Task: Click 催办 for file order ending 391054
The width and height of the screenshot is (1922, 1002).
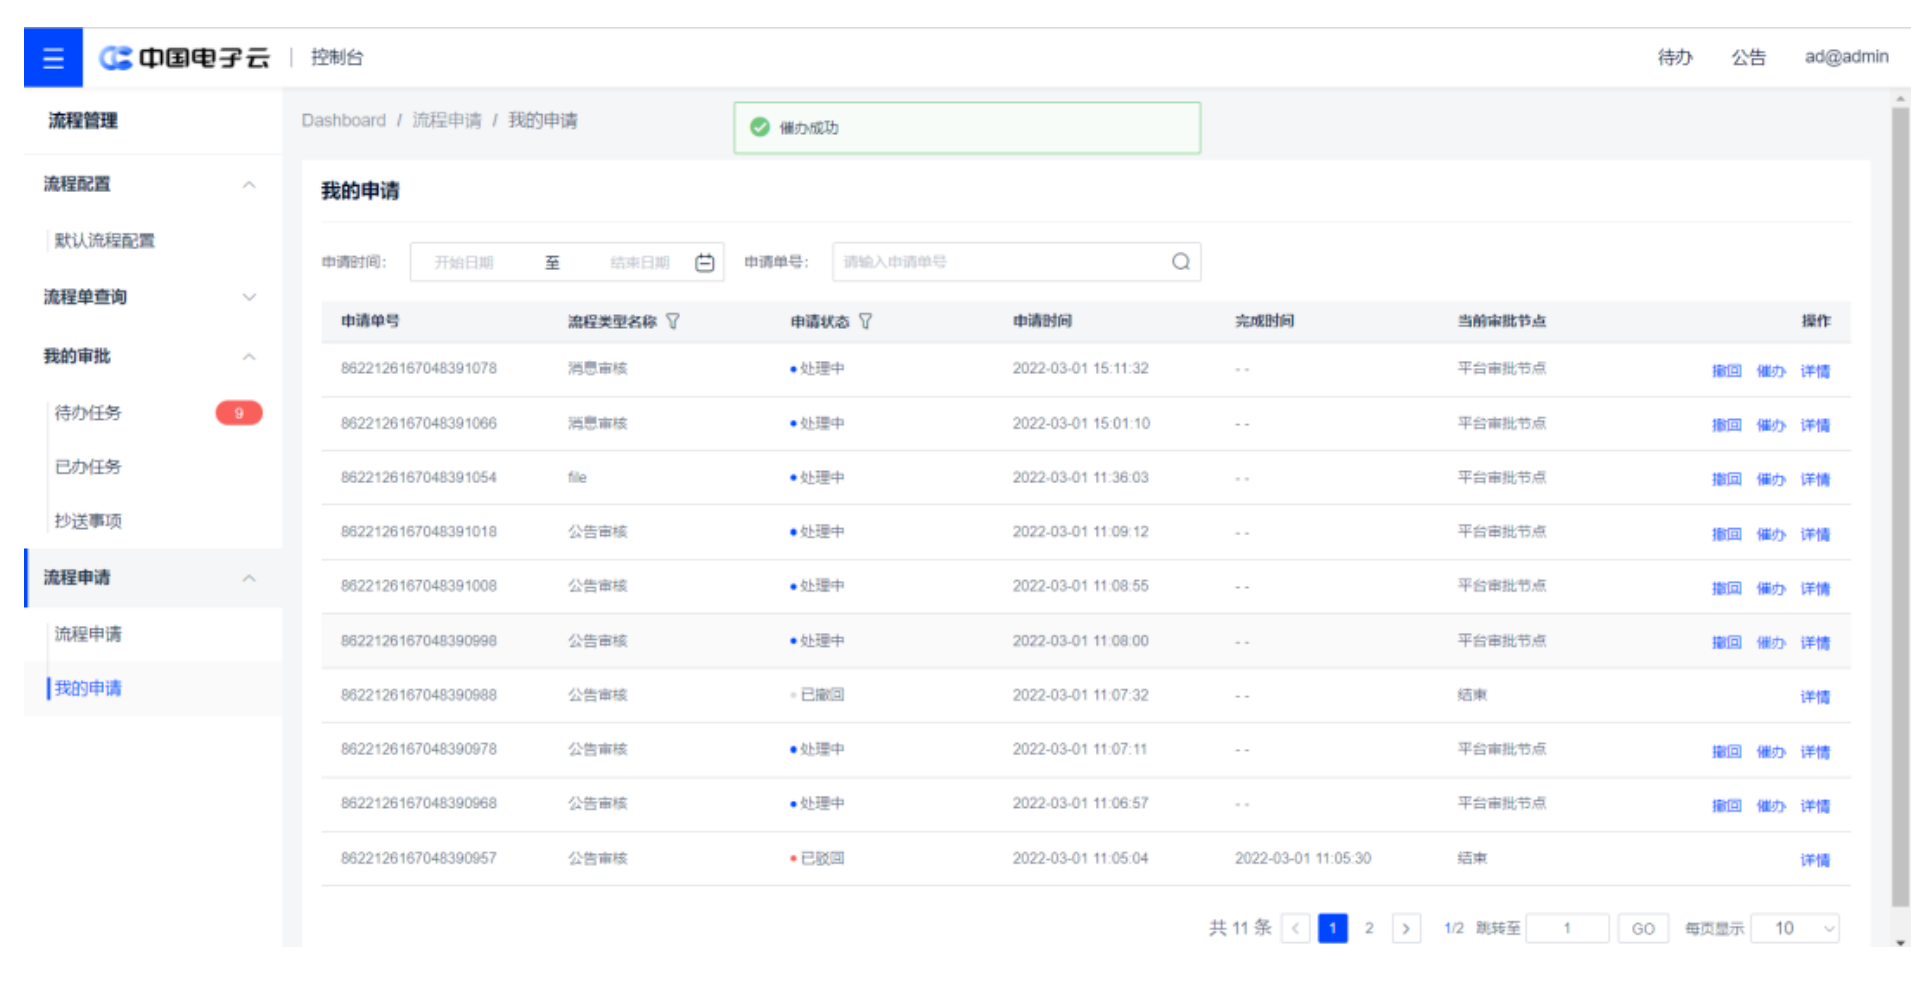Action: [1771, 479]
